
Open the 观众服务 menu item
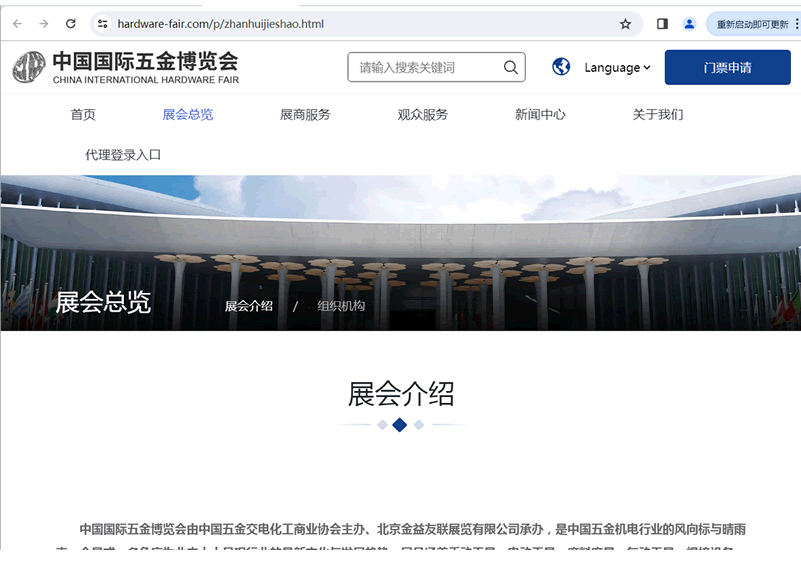click(422, 114)
